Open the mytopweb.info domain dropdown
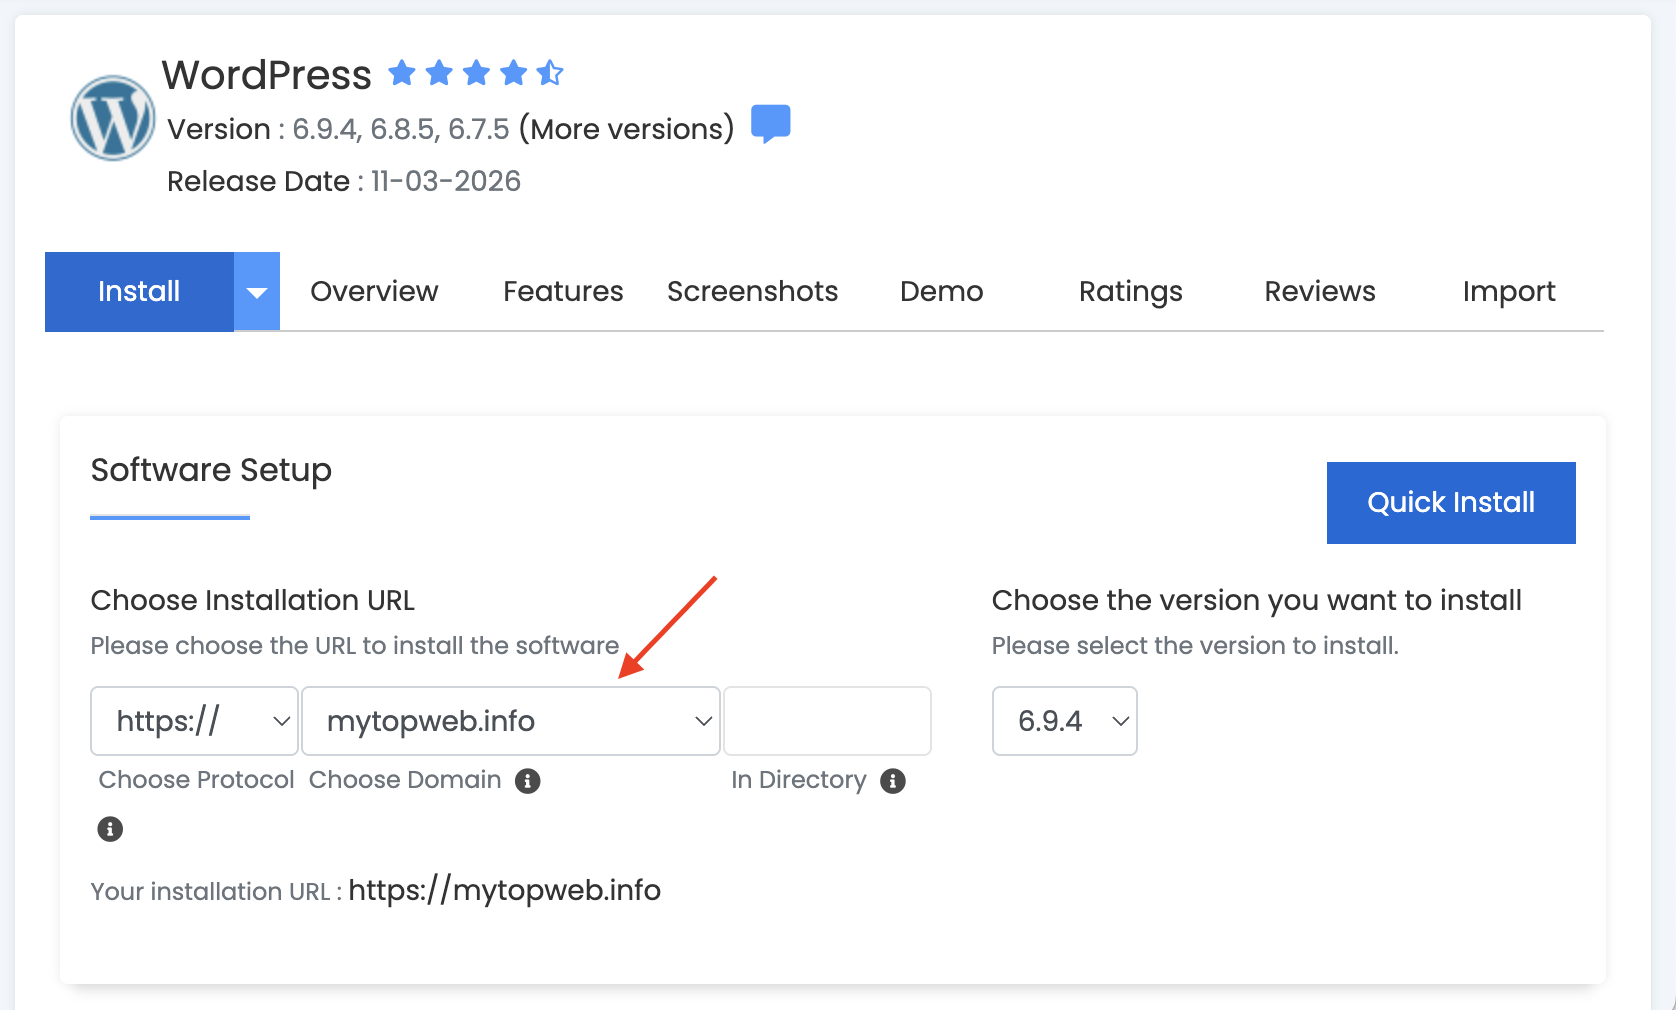1676x1010 pixels. [x=511, y=721]
